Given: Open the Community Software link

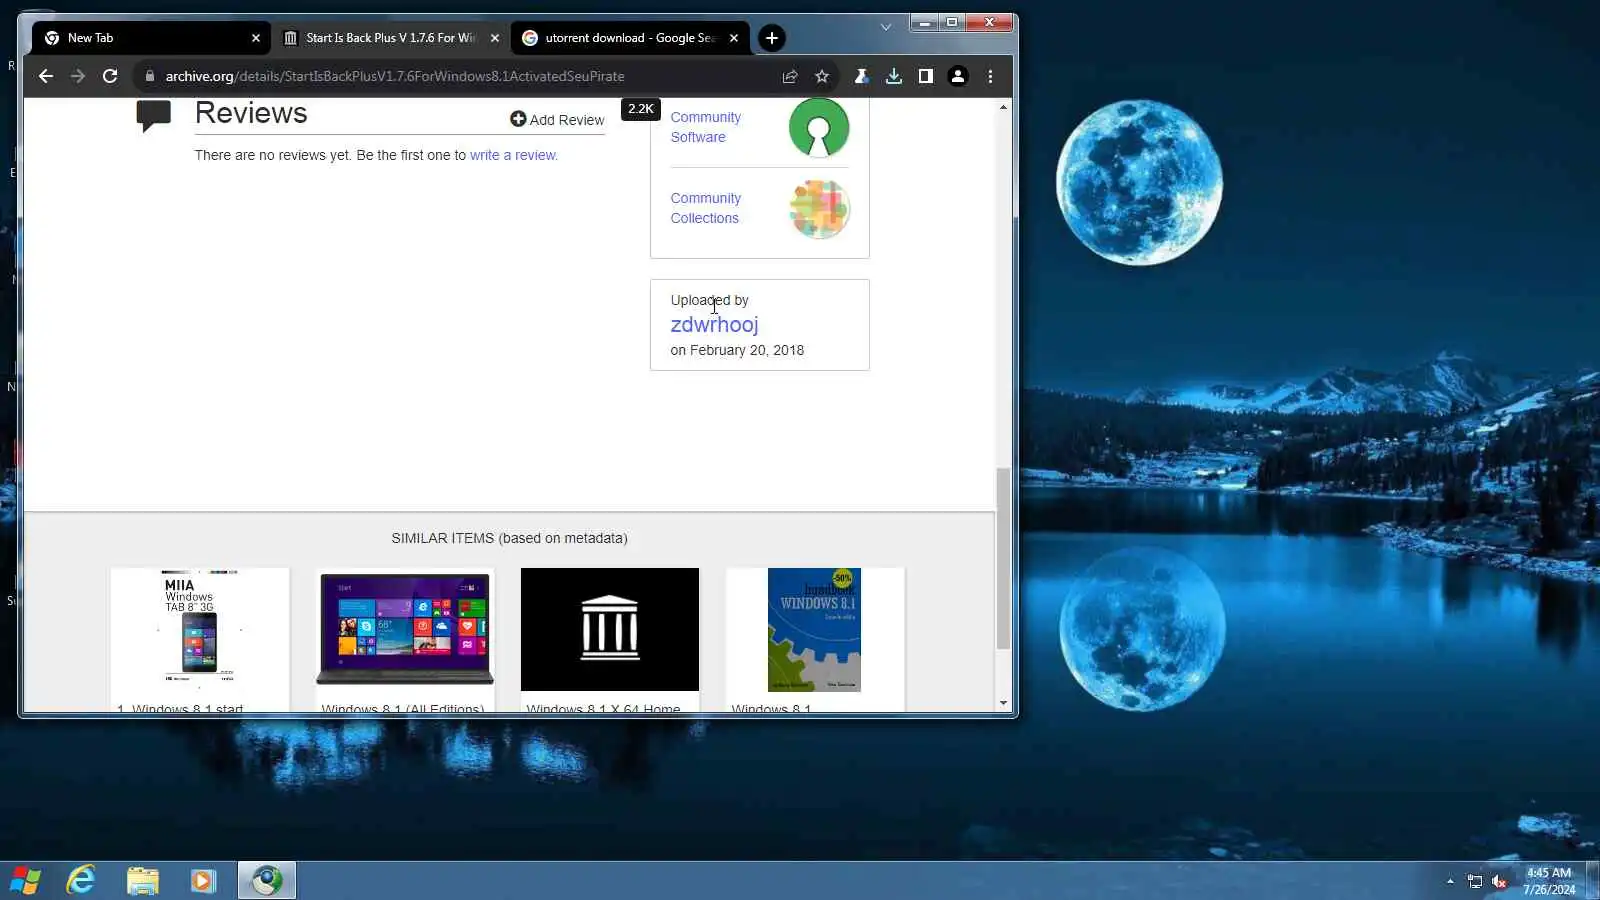Looking at the screenshot, I should tap(706, 127).
